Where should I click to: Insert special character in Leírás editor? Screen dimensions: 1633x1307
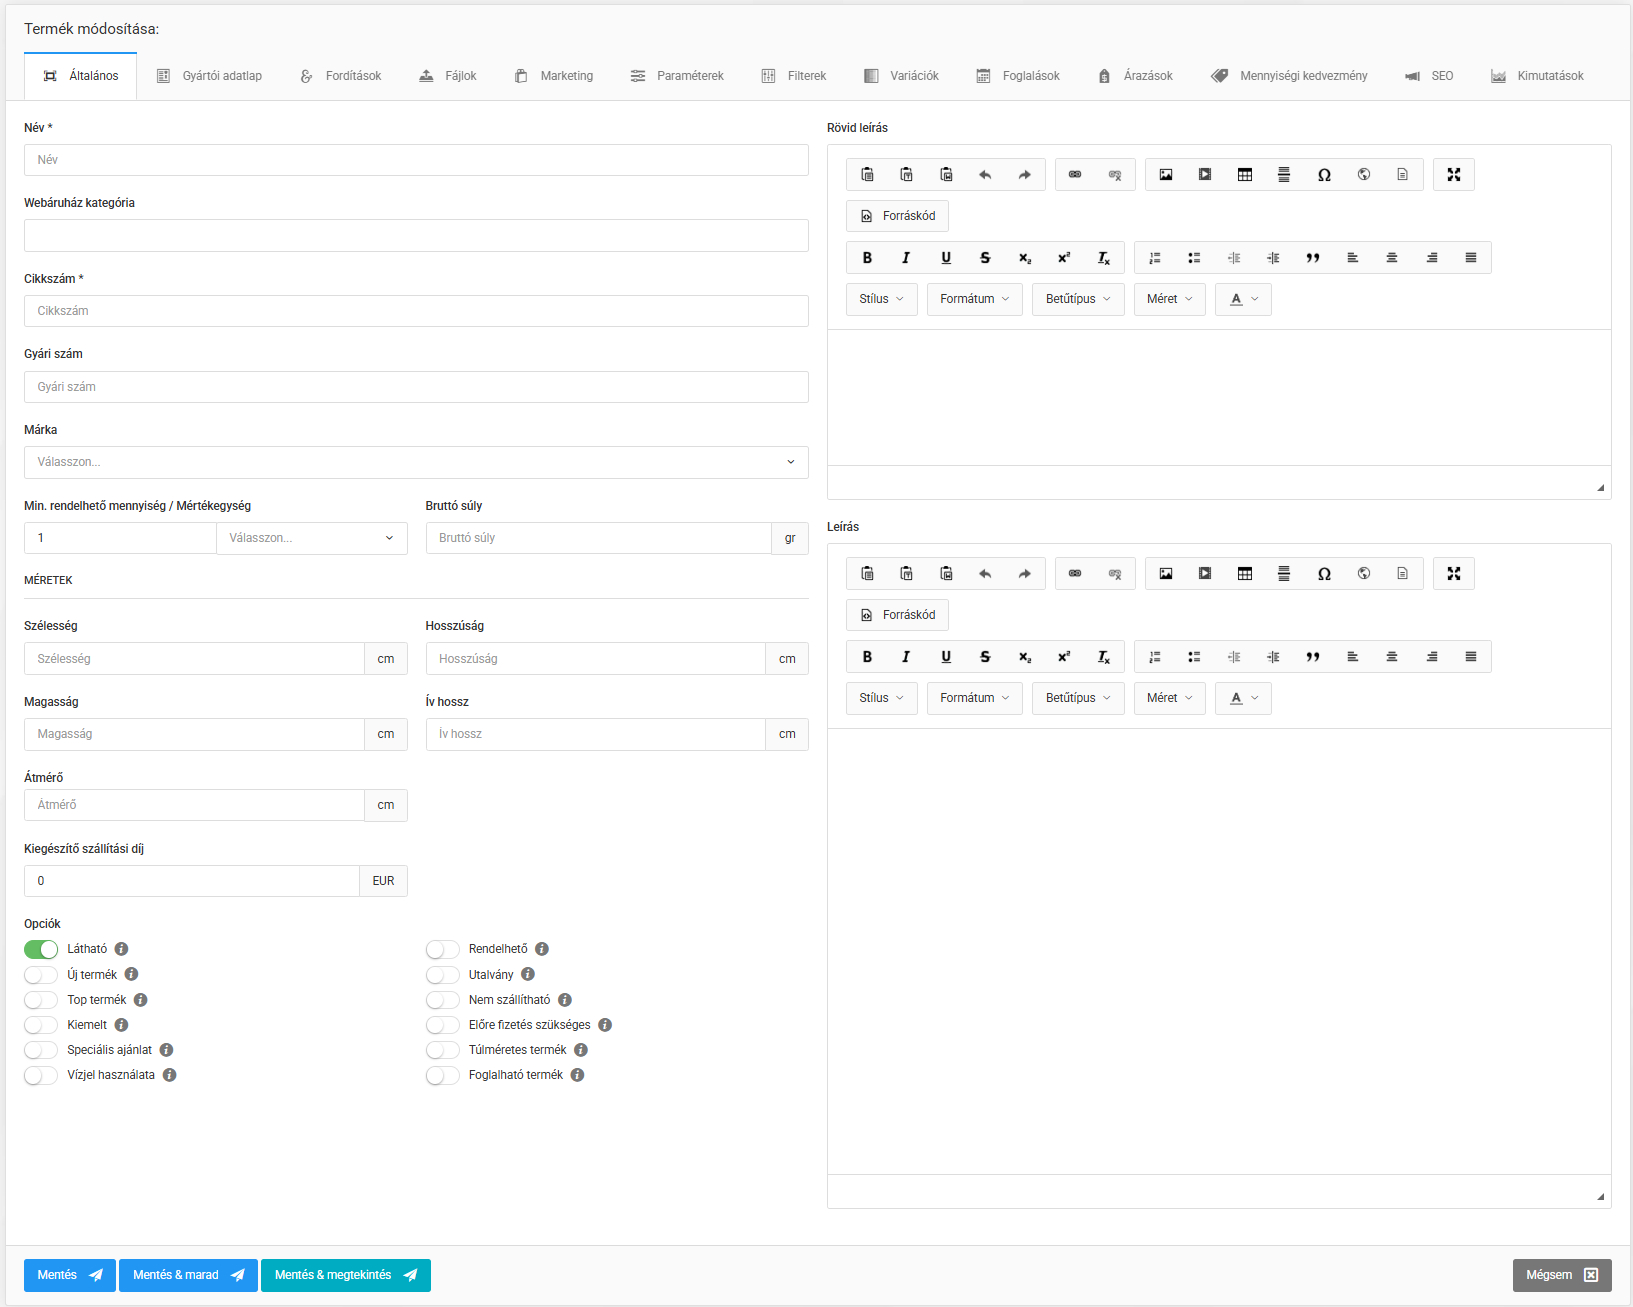point(1323,574)
